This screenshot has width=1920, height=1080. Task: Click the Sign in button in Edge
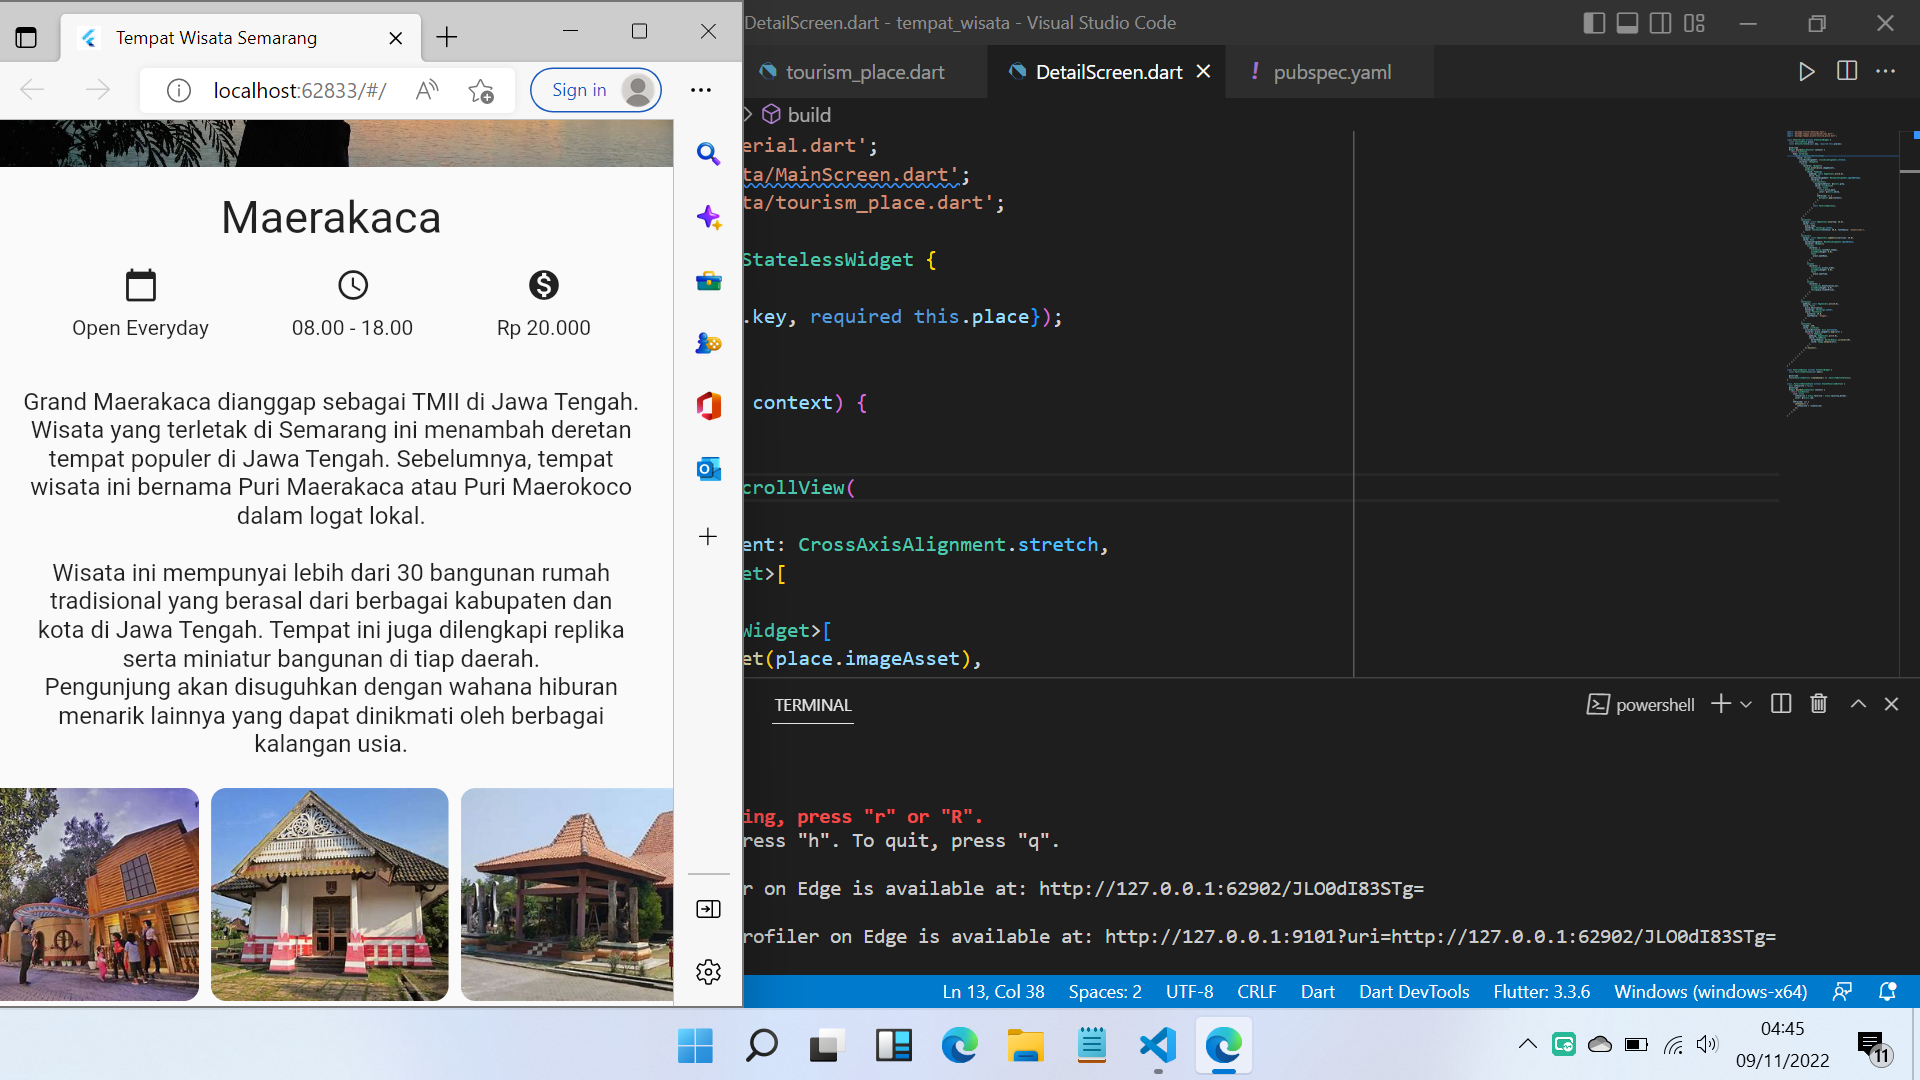coord(595,89)
